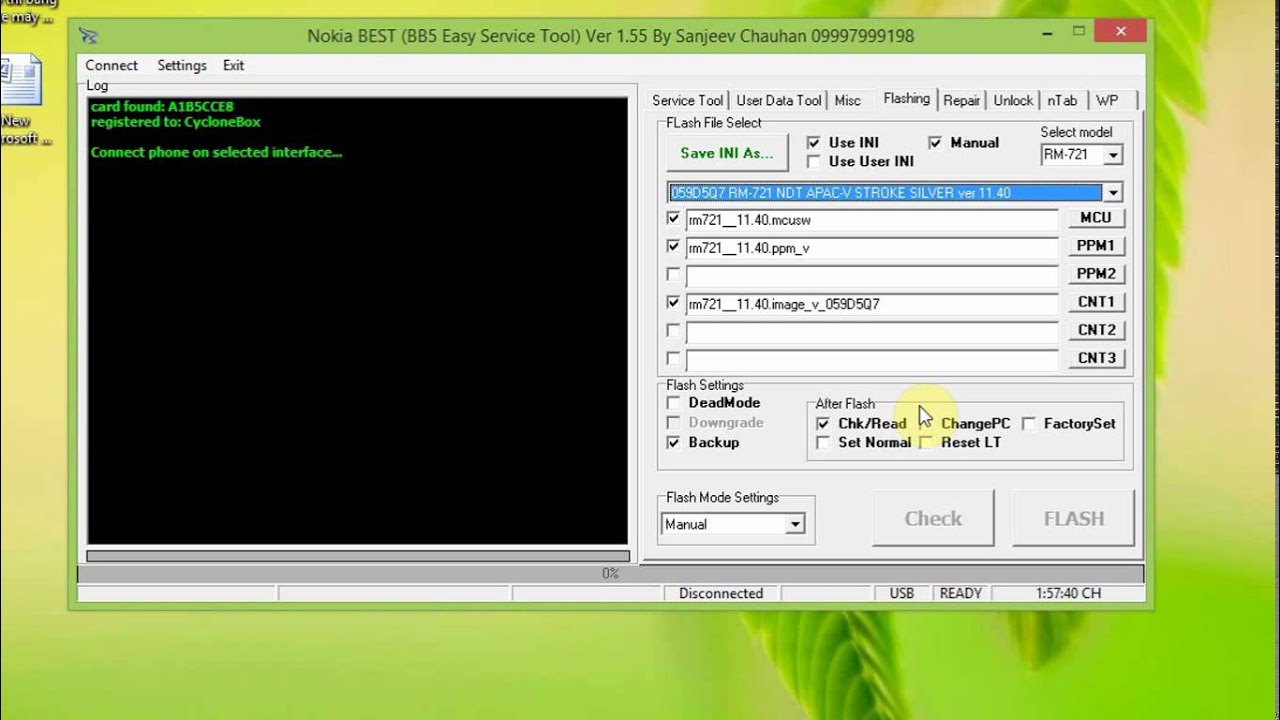Uncheck the Backup checkbox
Viewport: 1280px width, 720px height.
(x=673, y=443)
